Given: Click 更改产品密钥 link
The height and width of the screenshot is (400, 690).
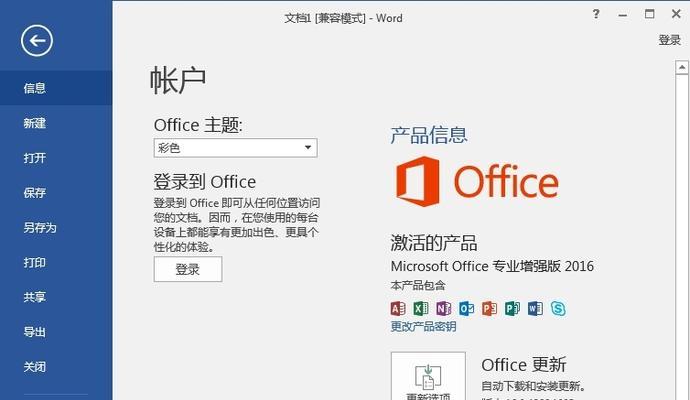Looking at the screenshot, I should [x=423, y=327].
